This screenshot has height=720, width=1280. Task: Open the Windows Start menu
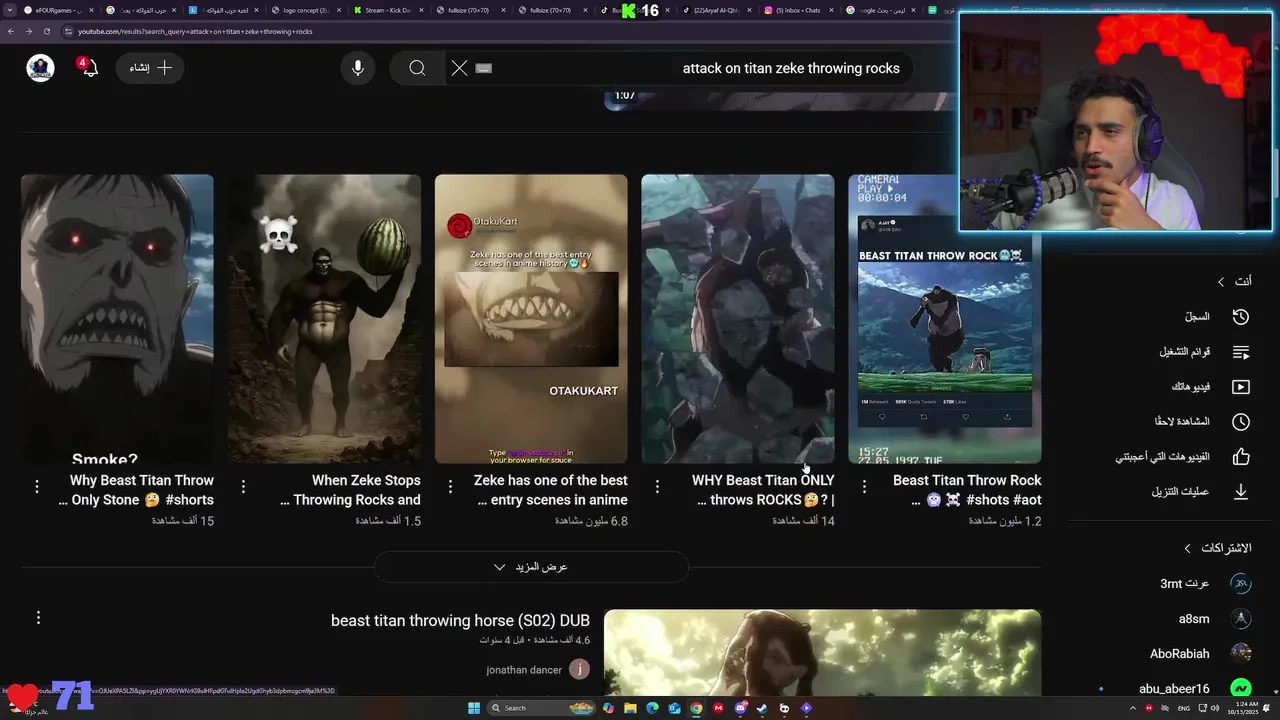474,708
